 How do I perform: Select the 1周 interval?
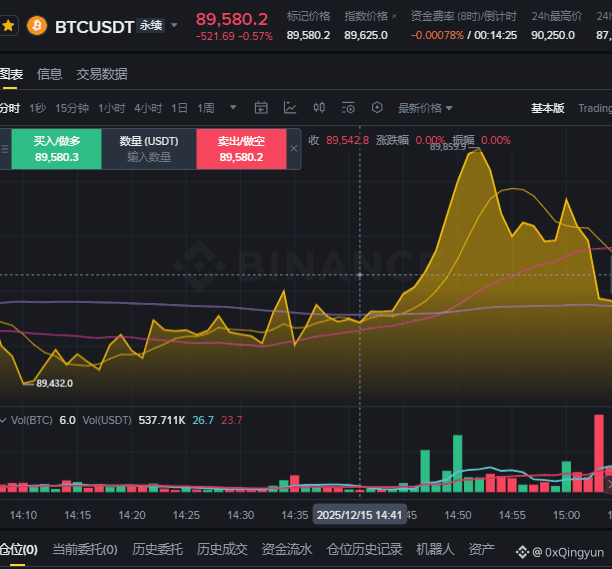point(206,108)
